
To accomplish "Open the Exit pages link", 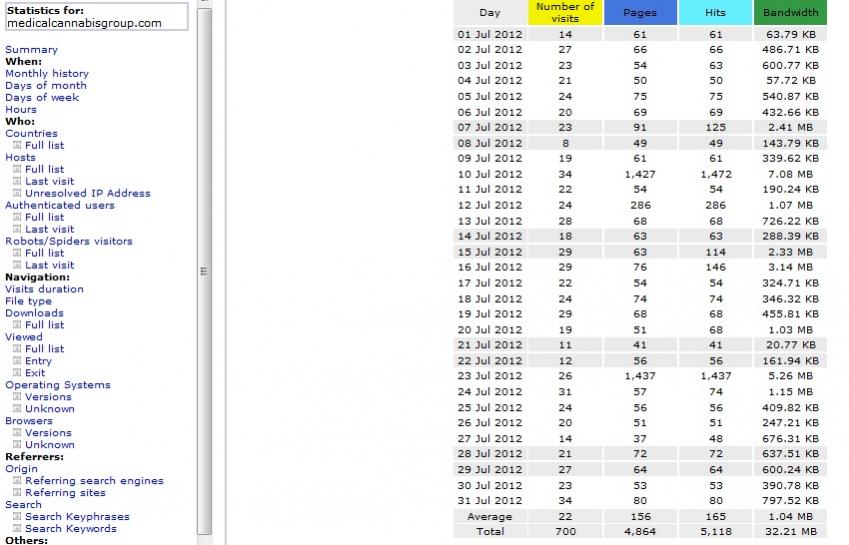I will click(x=35, y=372).
